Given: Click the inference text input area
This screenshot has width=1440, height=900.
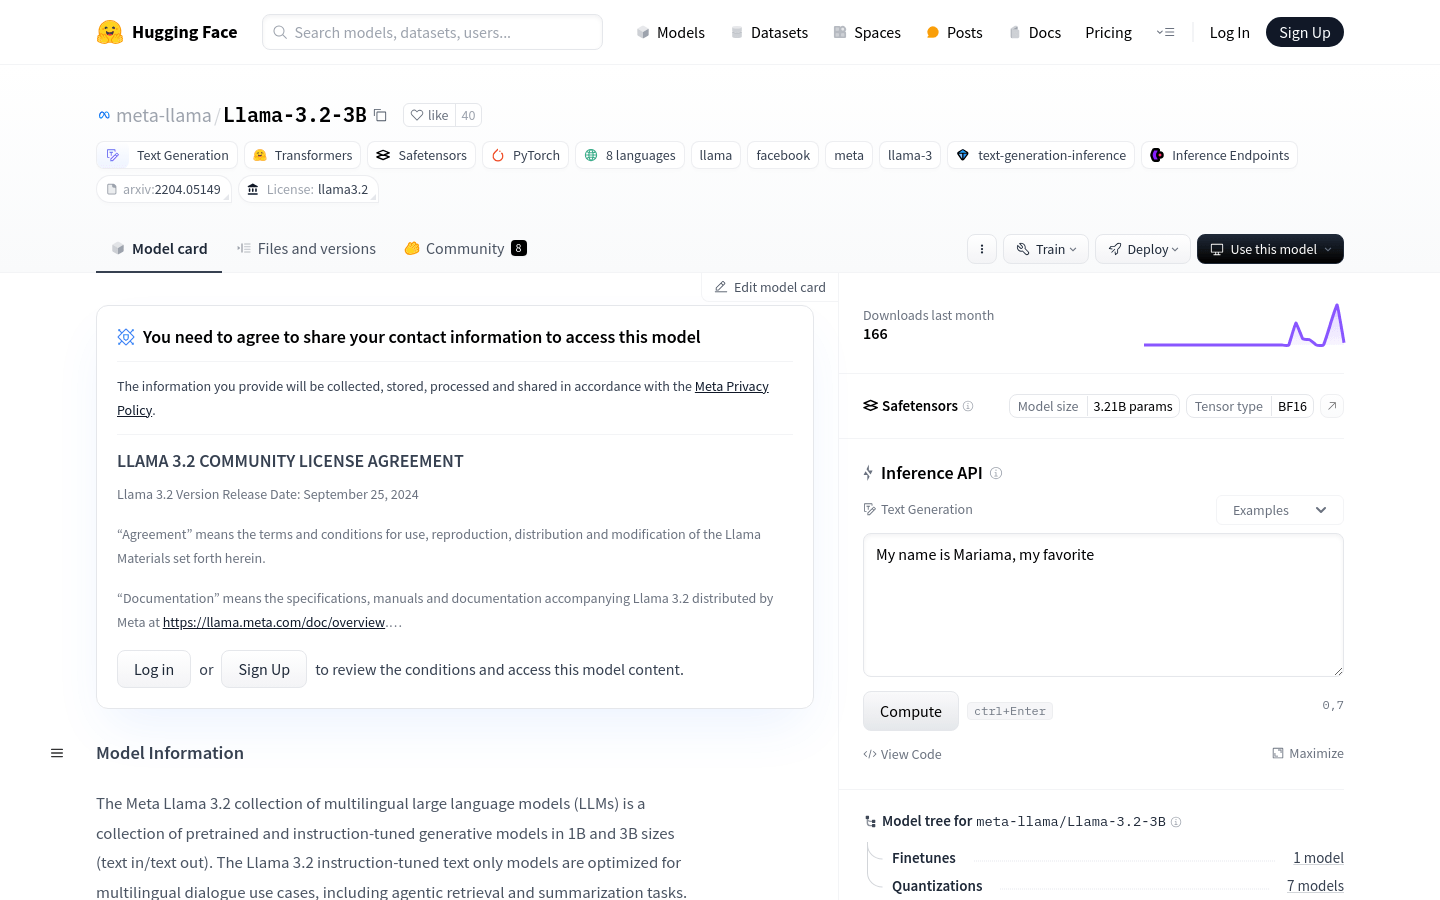Looking at the screenshot, I should (x=1103, y=605).
